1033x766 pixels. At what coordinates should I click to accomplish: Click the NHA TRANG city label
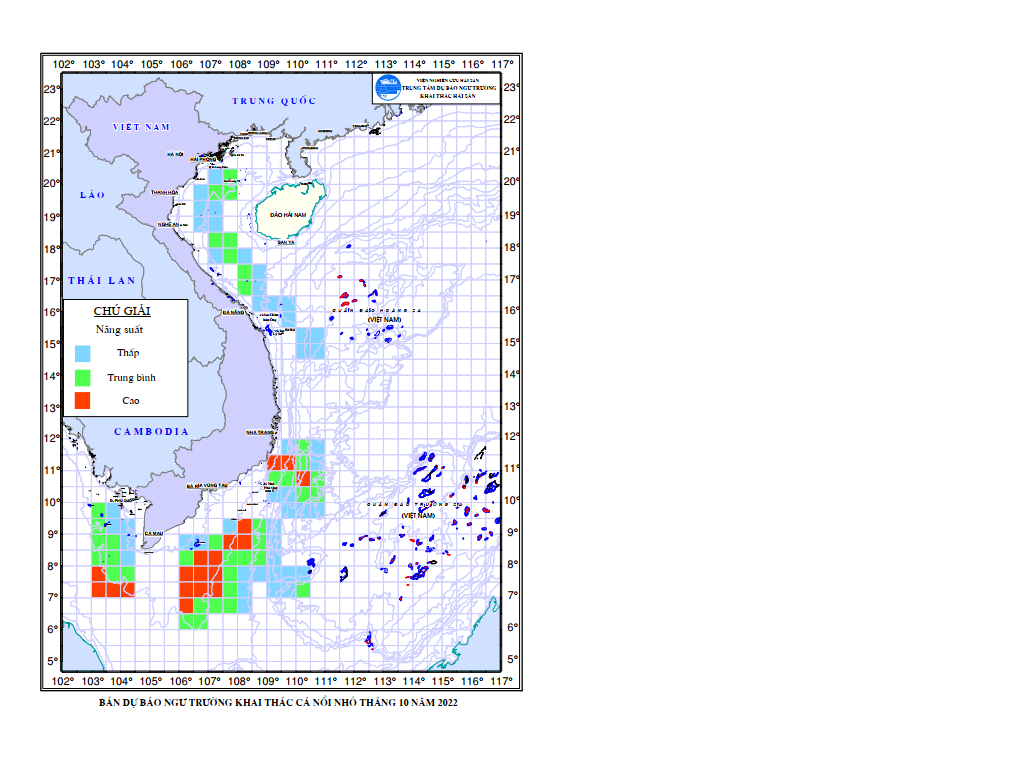(x=260, y=433)
